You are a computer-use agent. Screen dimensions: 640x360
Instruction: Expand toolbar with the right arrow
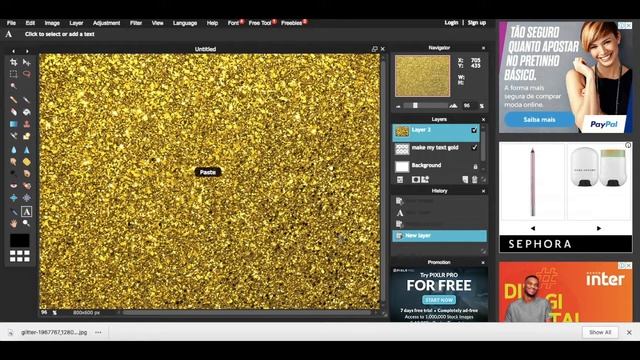point(27,51)
